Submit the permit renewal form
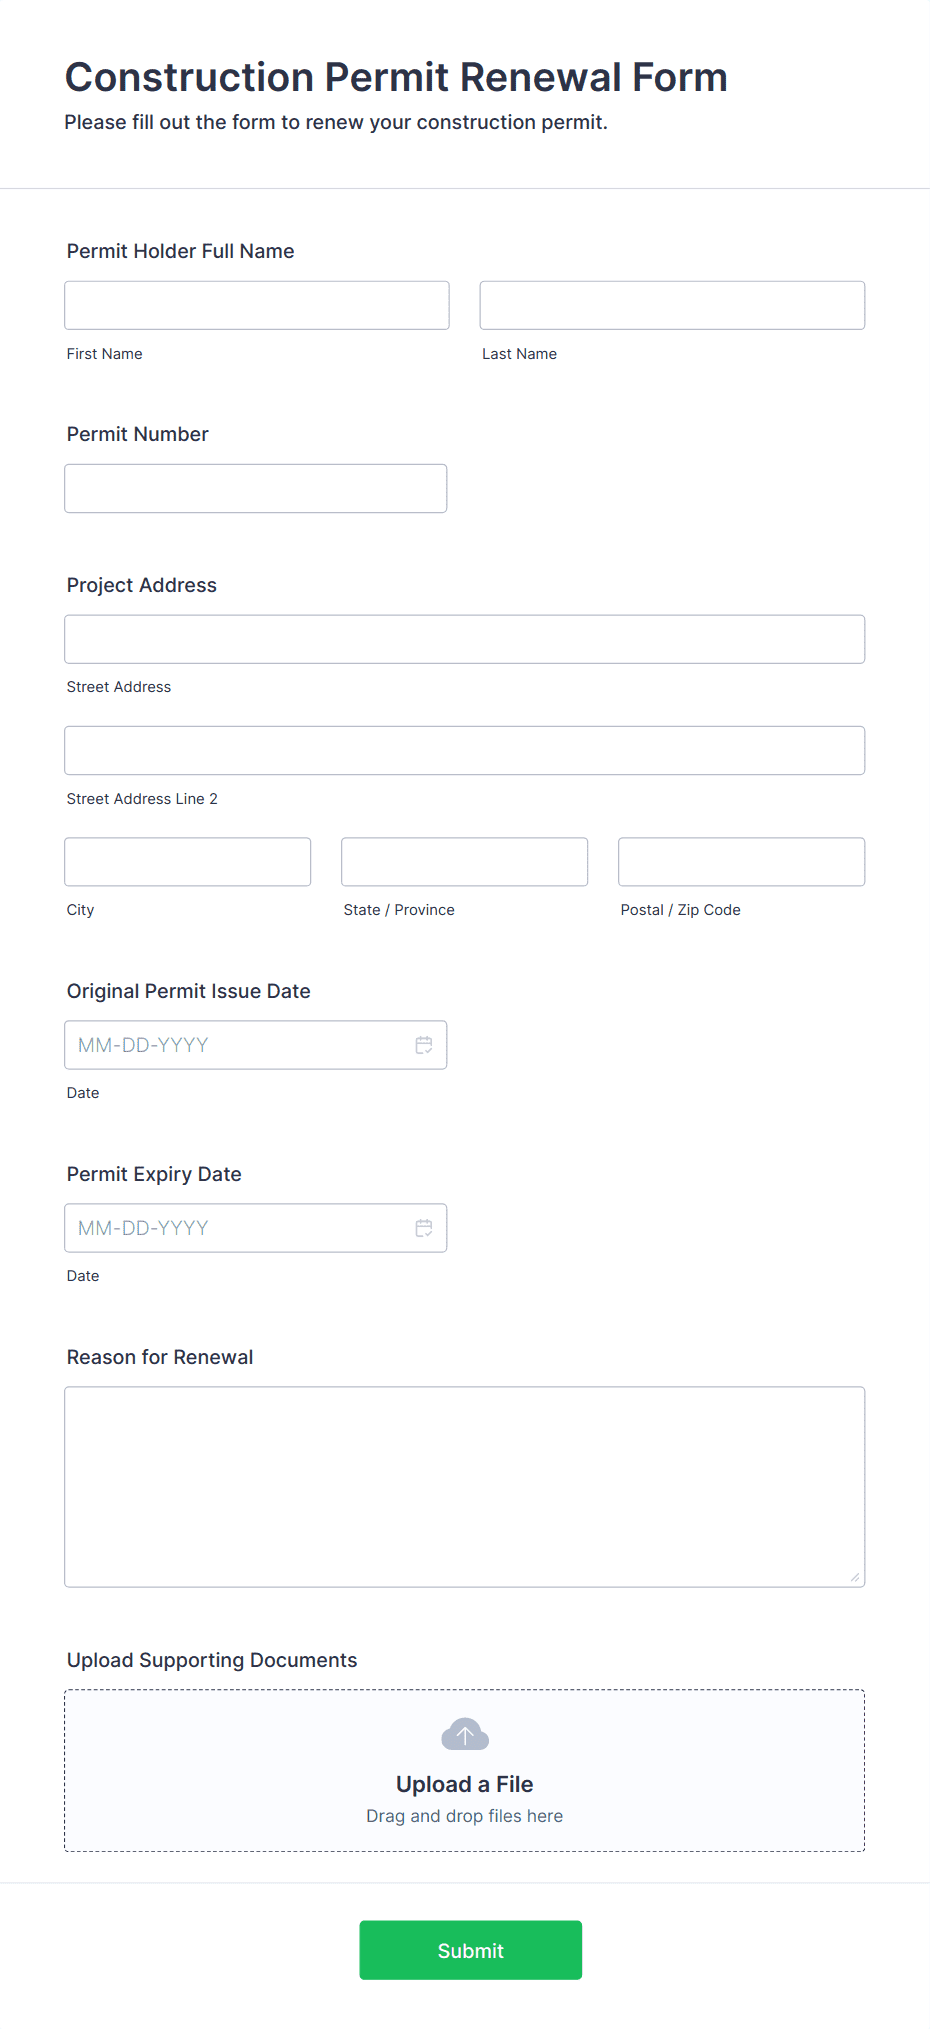 471,1950
